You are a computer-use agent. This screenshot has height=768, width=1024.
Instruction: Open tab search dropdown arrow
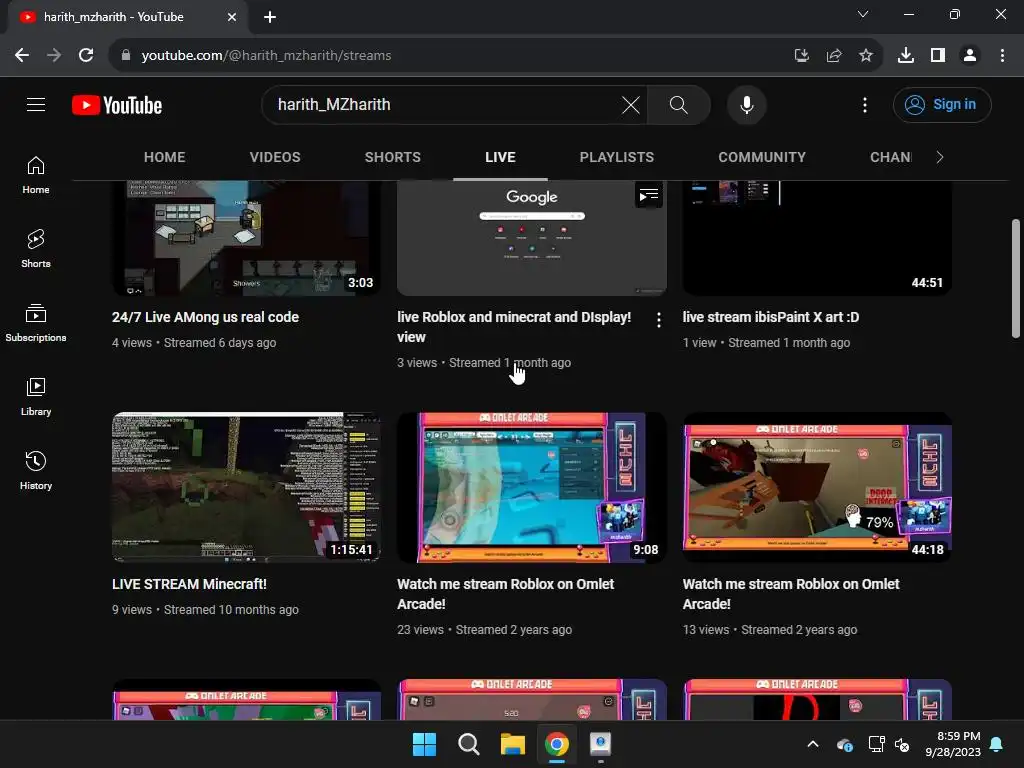pos(863,14)
